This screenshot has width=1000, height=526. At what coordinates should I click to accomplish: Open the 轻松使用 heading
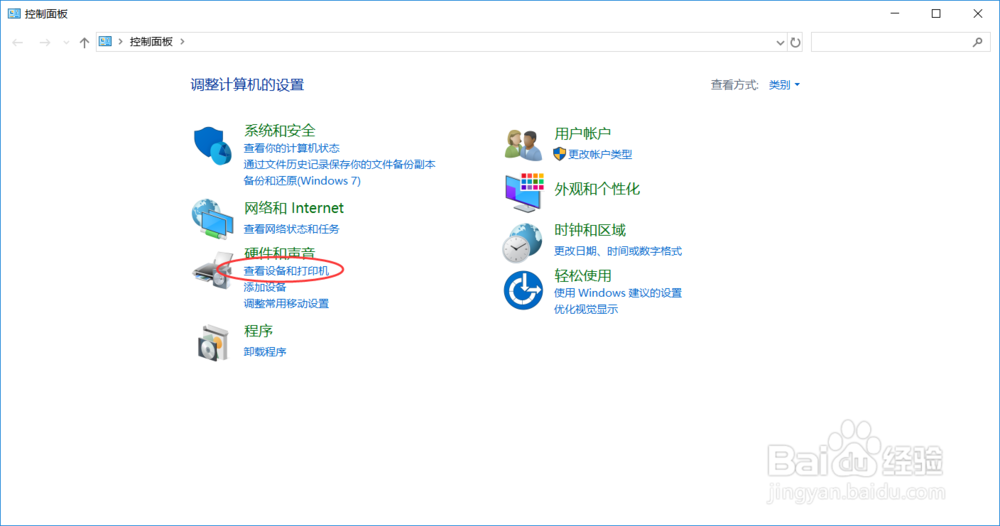pos(583,275)
